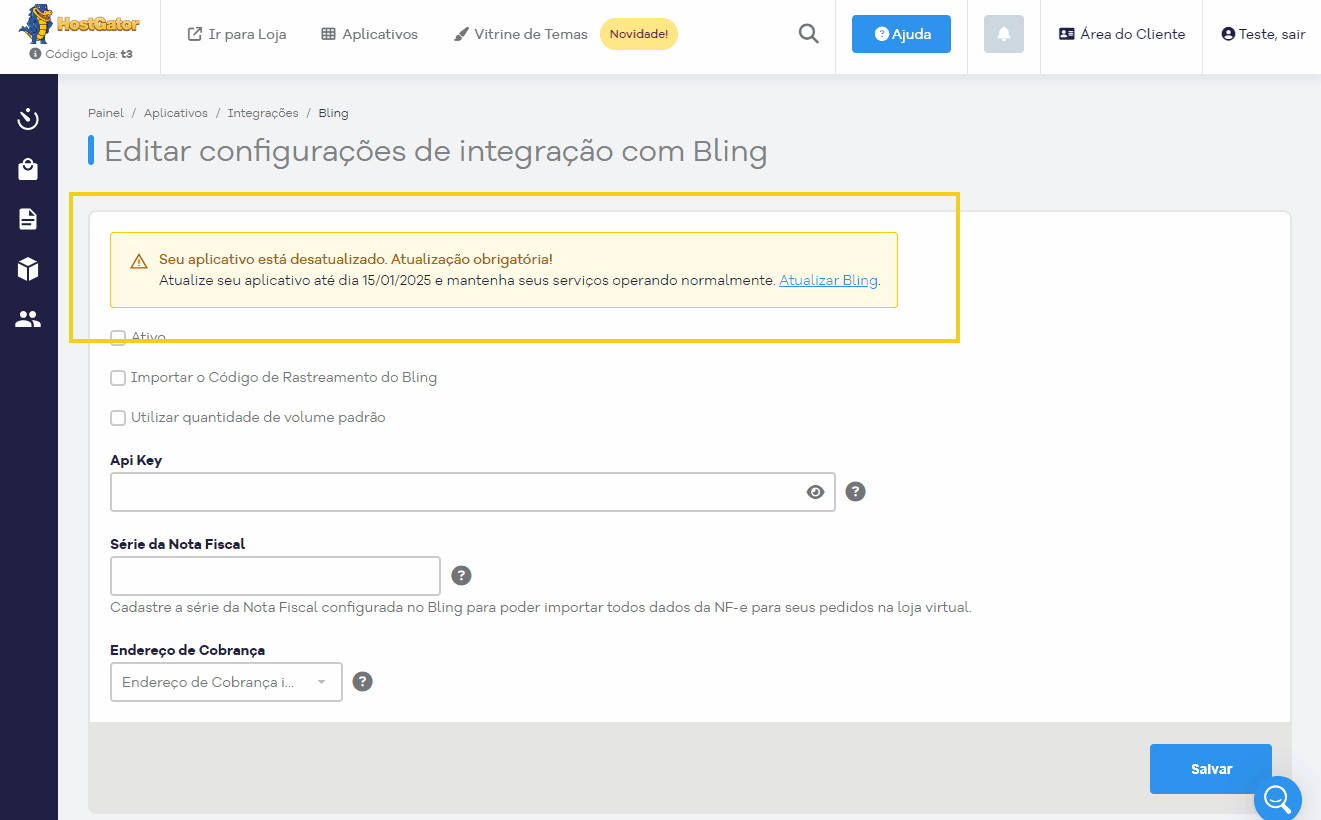
Task: Toggle Api Key visibility eye icon
Action: point(816,492)
